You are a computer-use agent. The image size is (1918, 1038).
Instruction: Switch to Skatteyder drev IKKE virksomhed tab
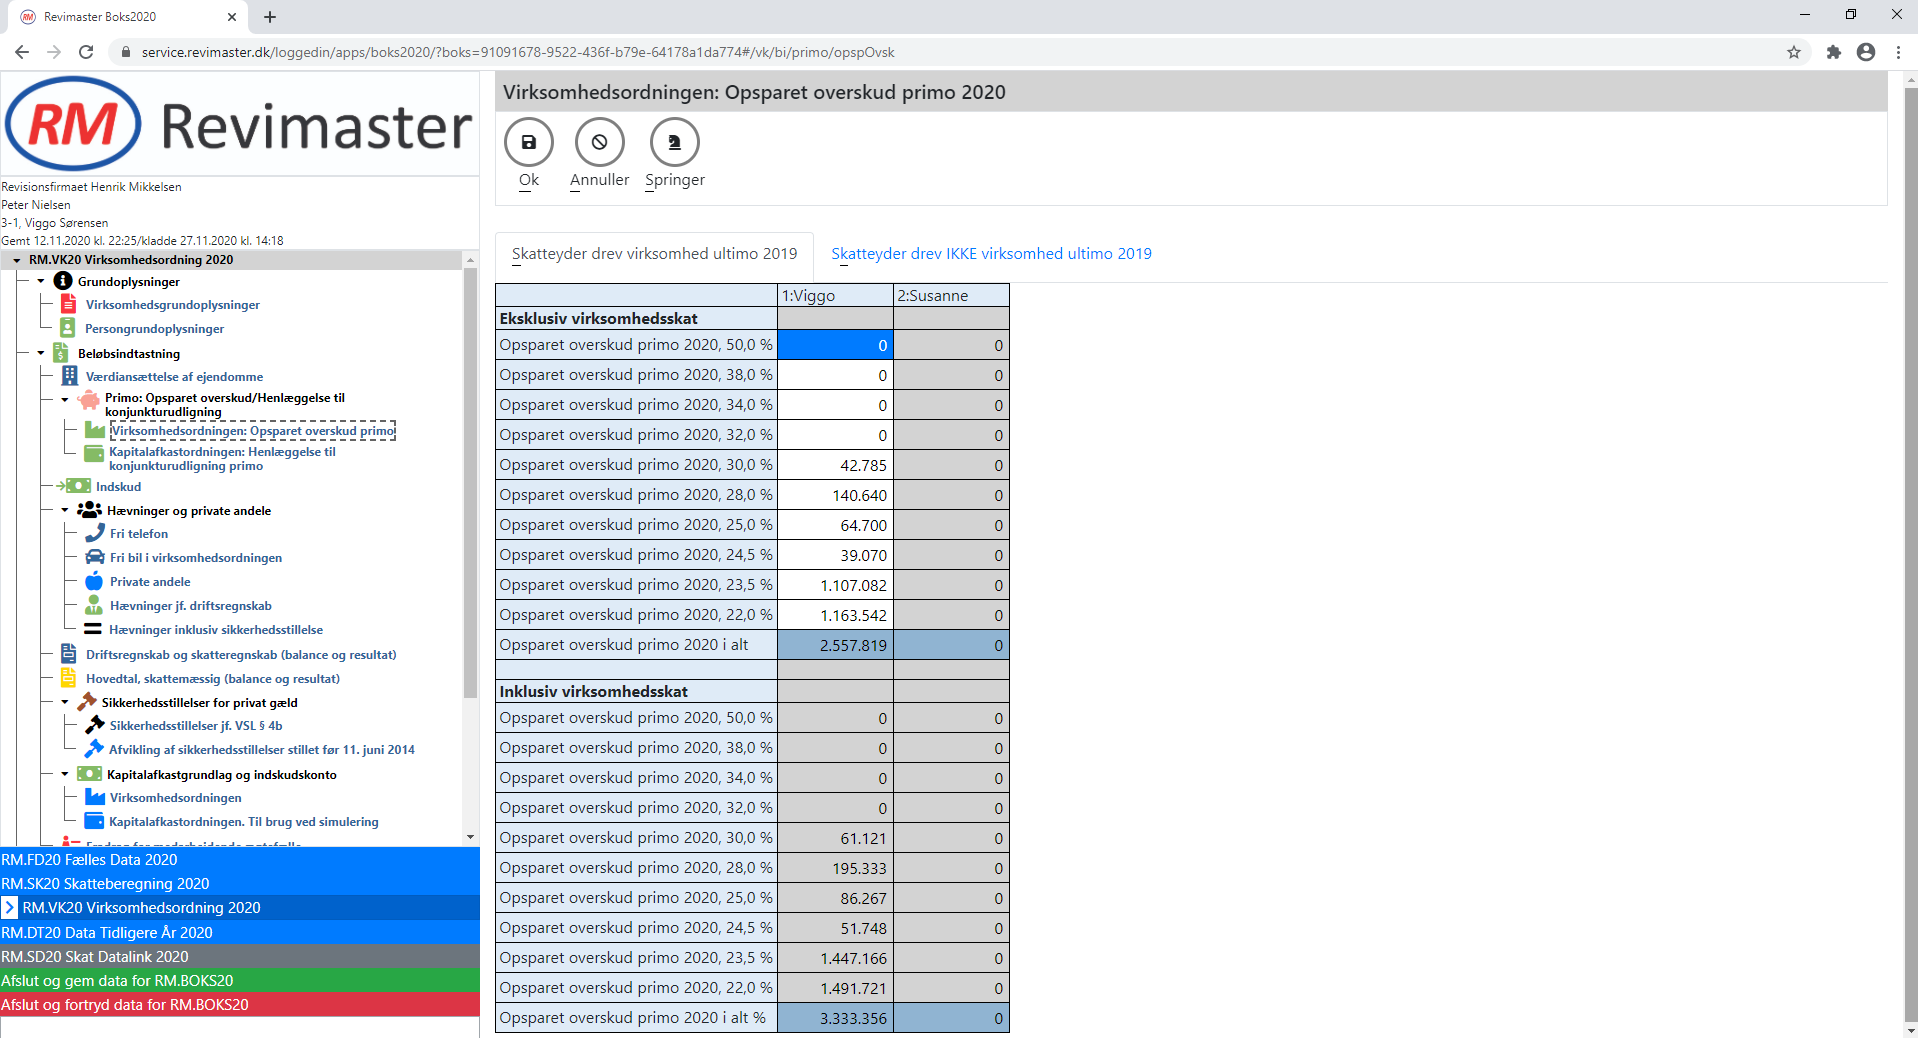[x=991, y=253]
